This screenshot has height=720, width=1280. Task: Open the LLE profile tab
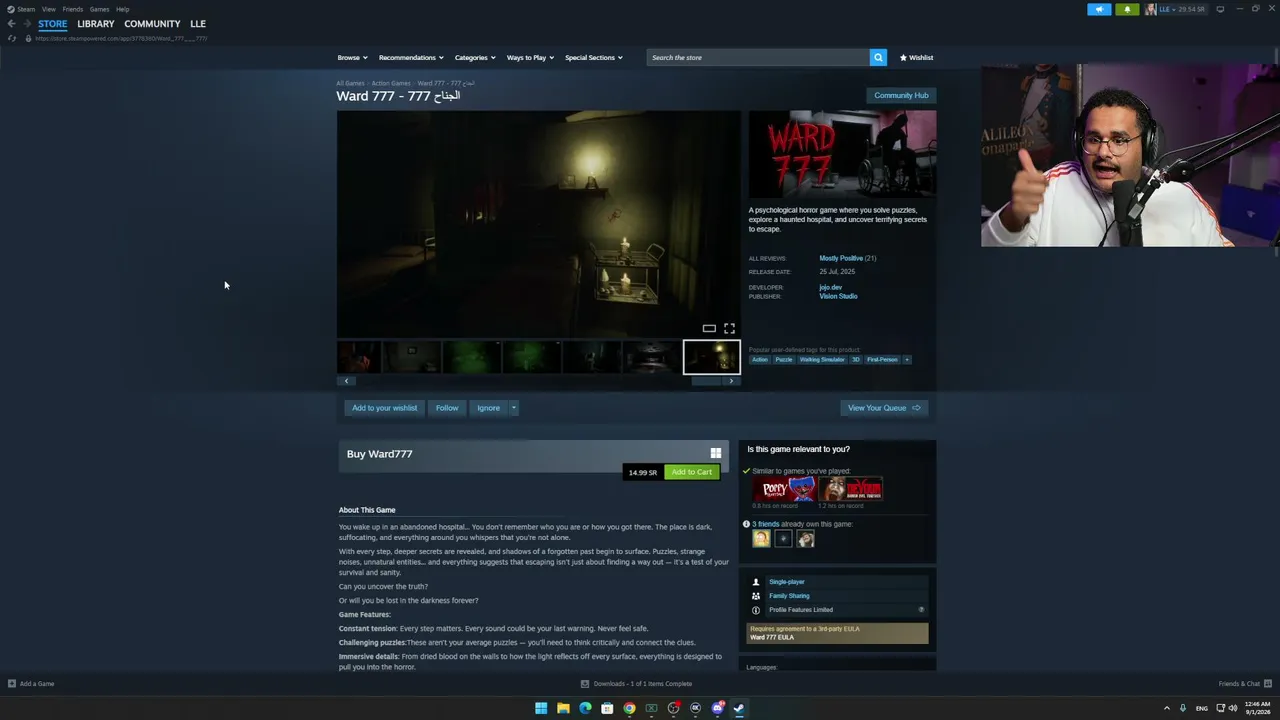tap(198, 24)
